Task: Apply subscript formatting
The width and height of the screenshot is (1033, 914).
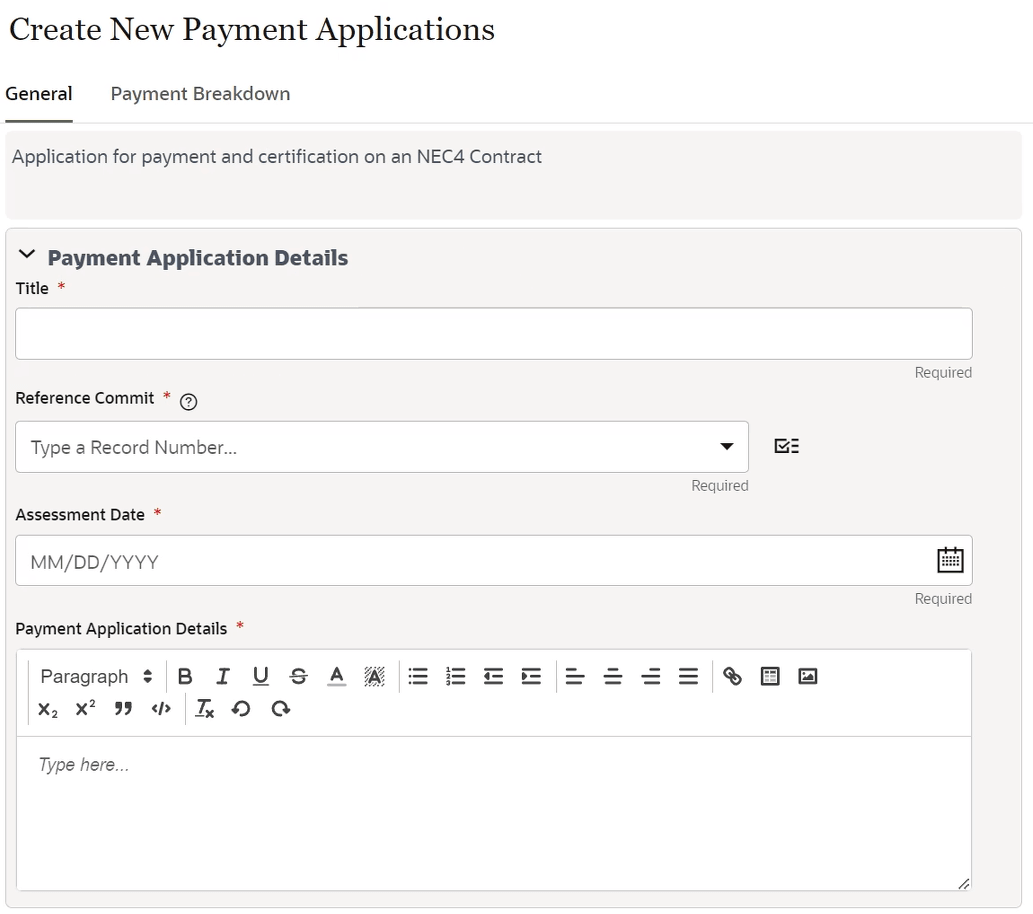Action: coord(49,709)
